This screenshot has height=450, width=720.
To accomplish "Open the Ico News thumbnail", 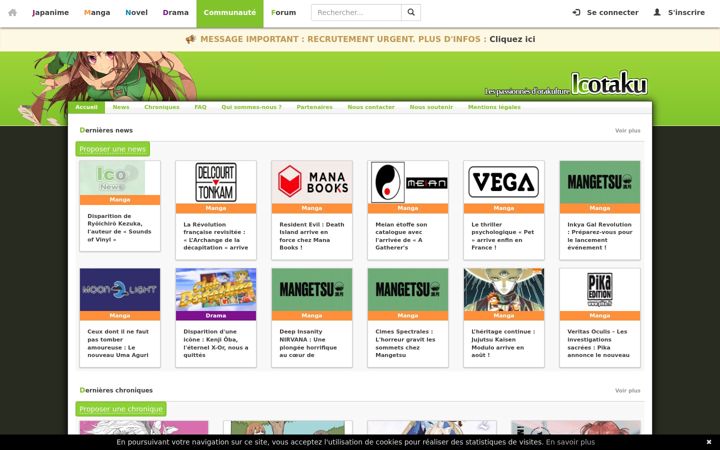I will (x=120, y=178).
